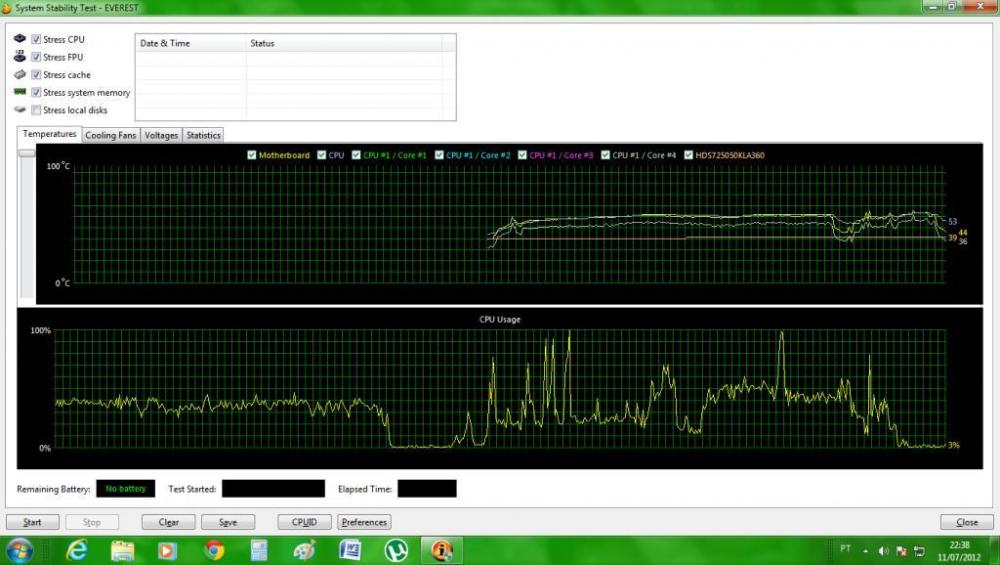1000x565 pixels.
Task: Open the Windows Start menu orb
Action: (x=20, y=550)
